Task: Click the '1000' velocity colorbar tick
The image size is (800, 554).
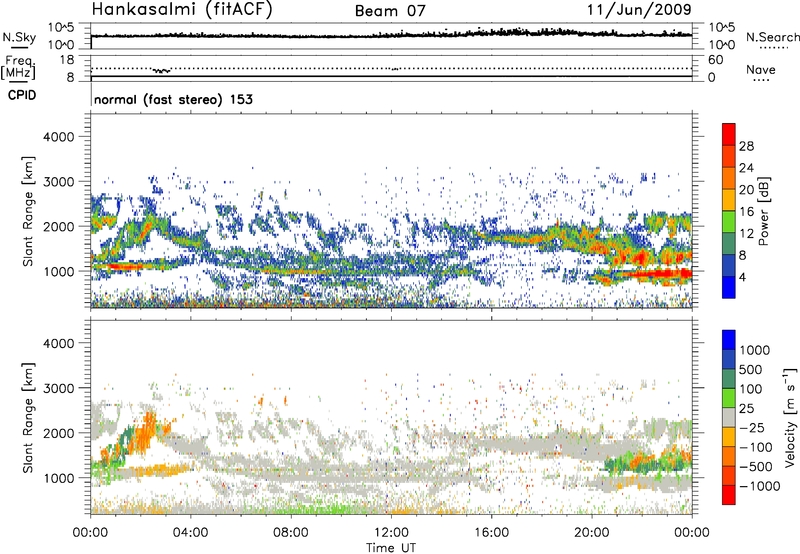Action: (x=755, y=350)
